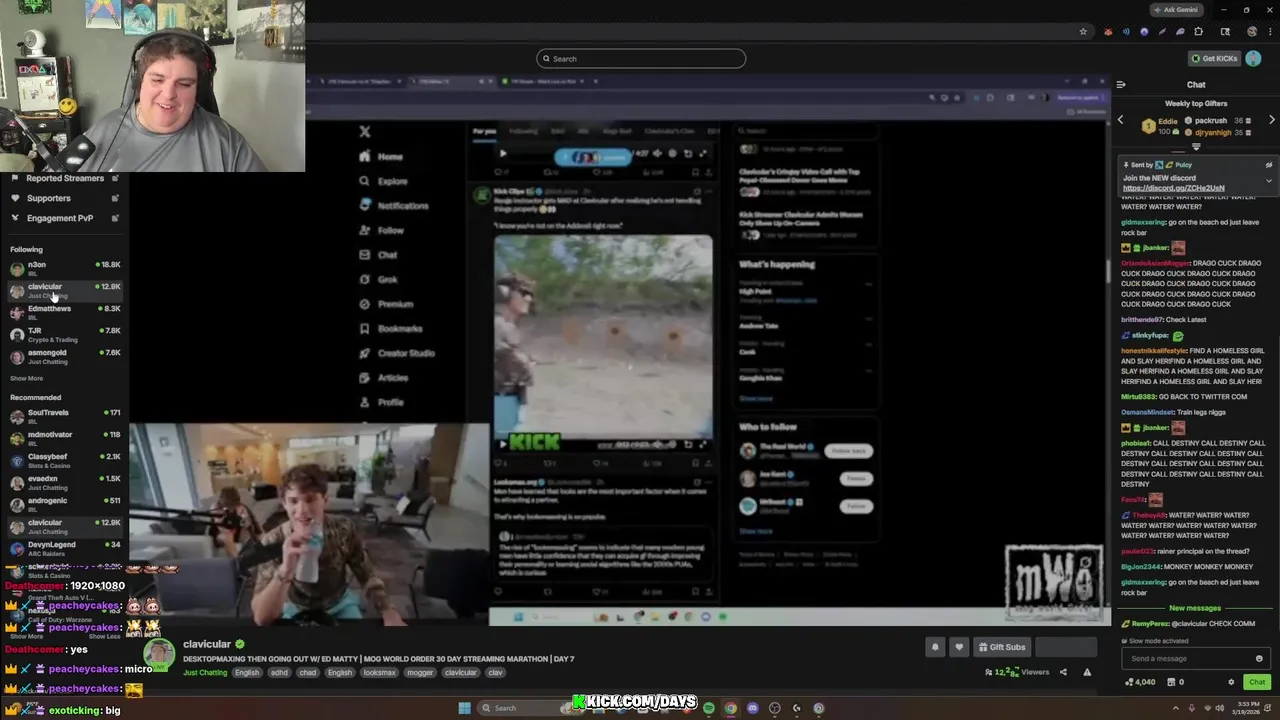Toggle follow heart button
This screenshot has width=1280, height=720.
pyautogui.click(x=958, y=647)
